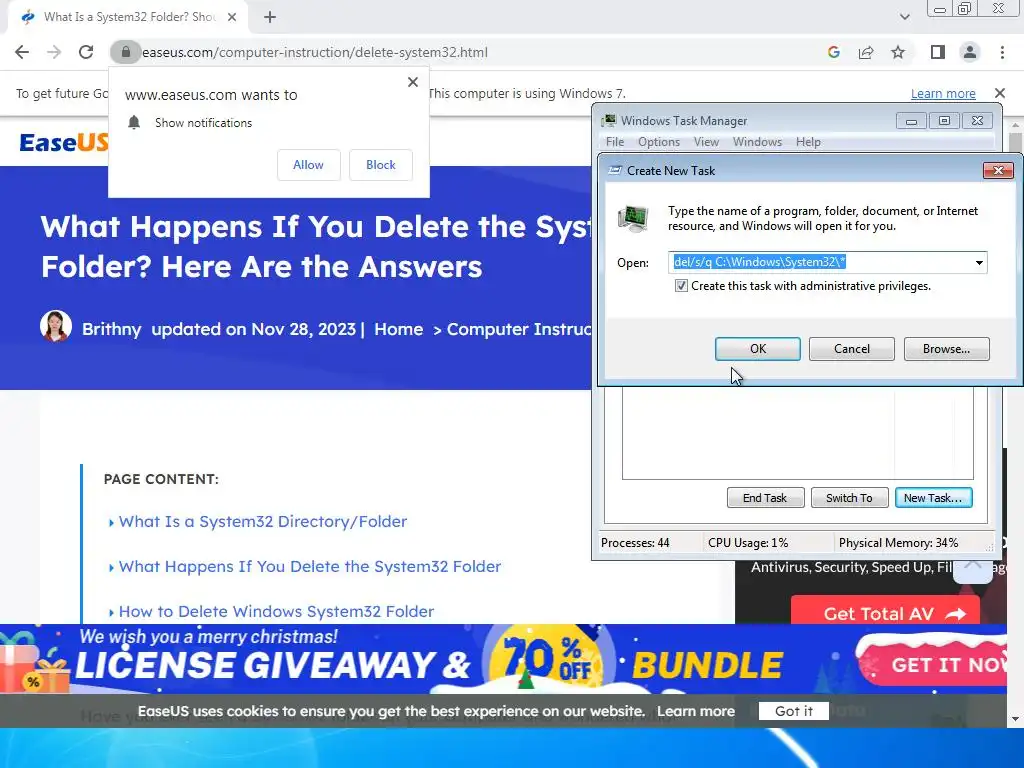
Task: Open How to Delete Windows System32 link
Action: click(x=276, y=612)
